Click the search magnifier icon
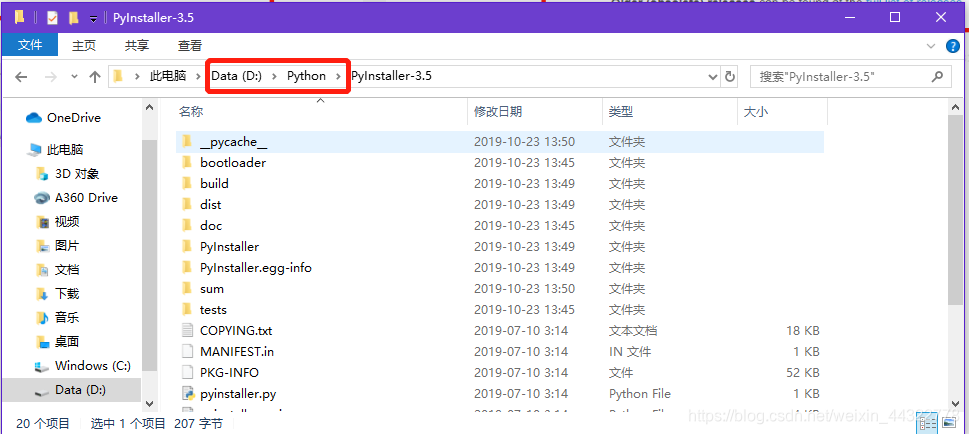969x434 pixels. [x=937, y=77]
